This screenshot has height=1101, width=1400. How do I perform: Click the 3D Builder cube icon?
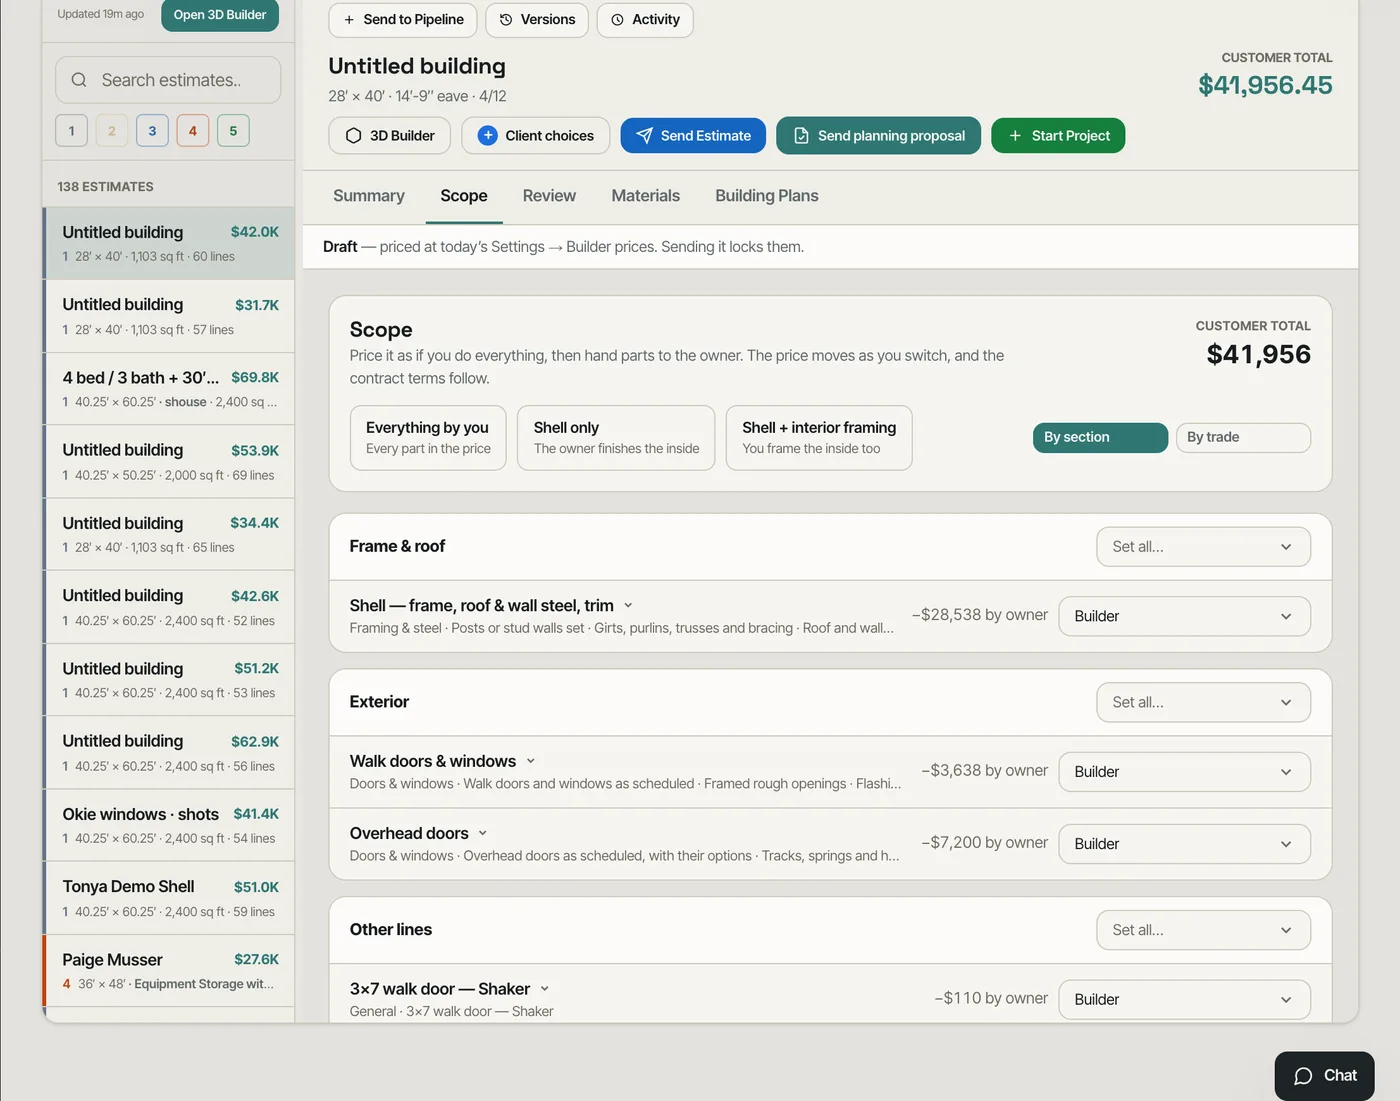[x=353, y=136]
